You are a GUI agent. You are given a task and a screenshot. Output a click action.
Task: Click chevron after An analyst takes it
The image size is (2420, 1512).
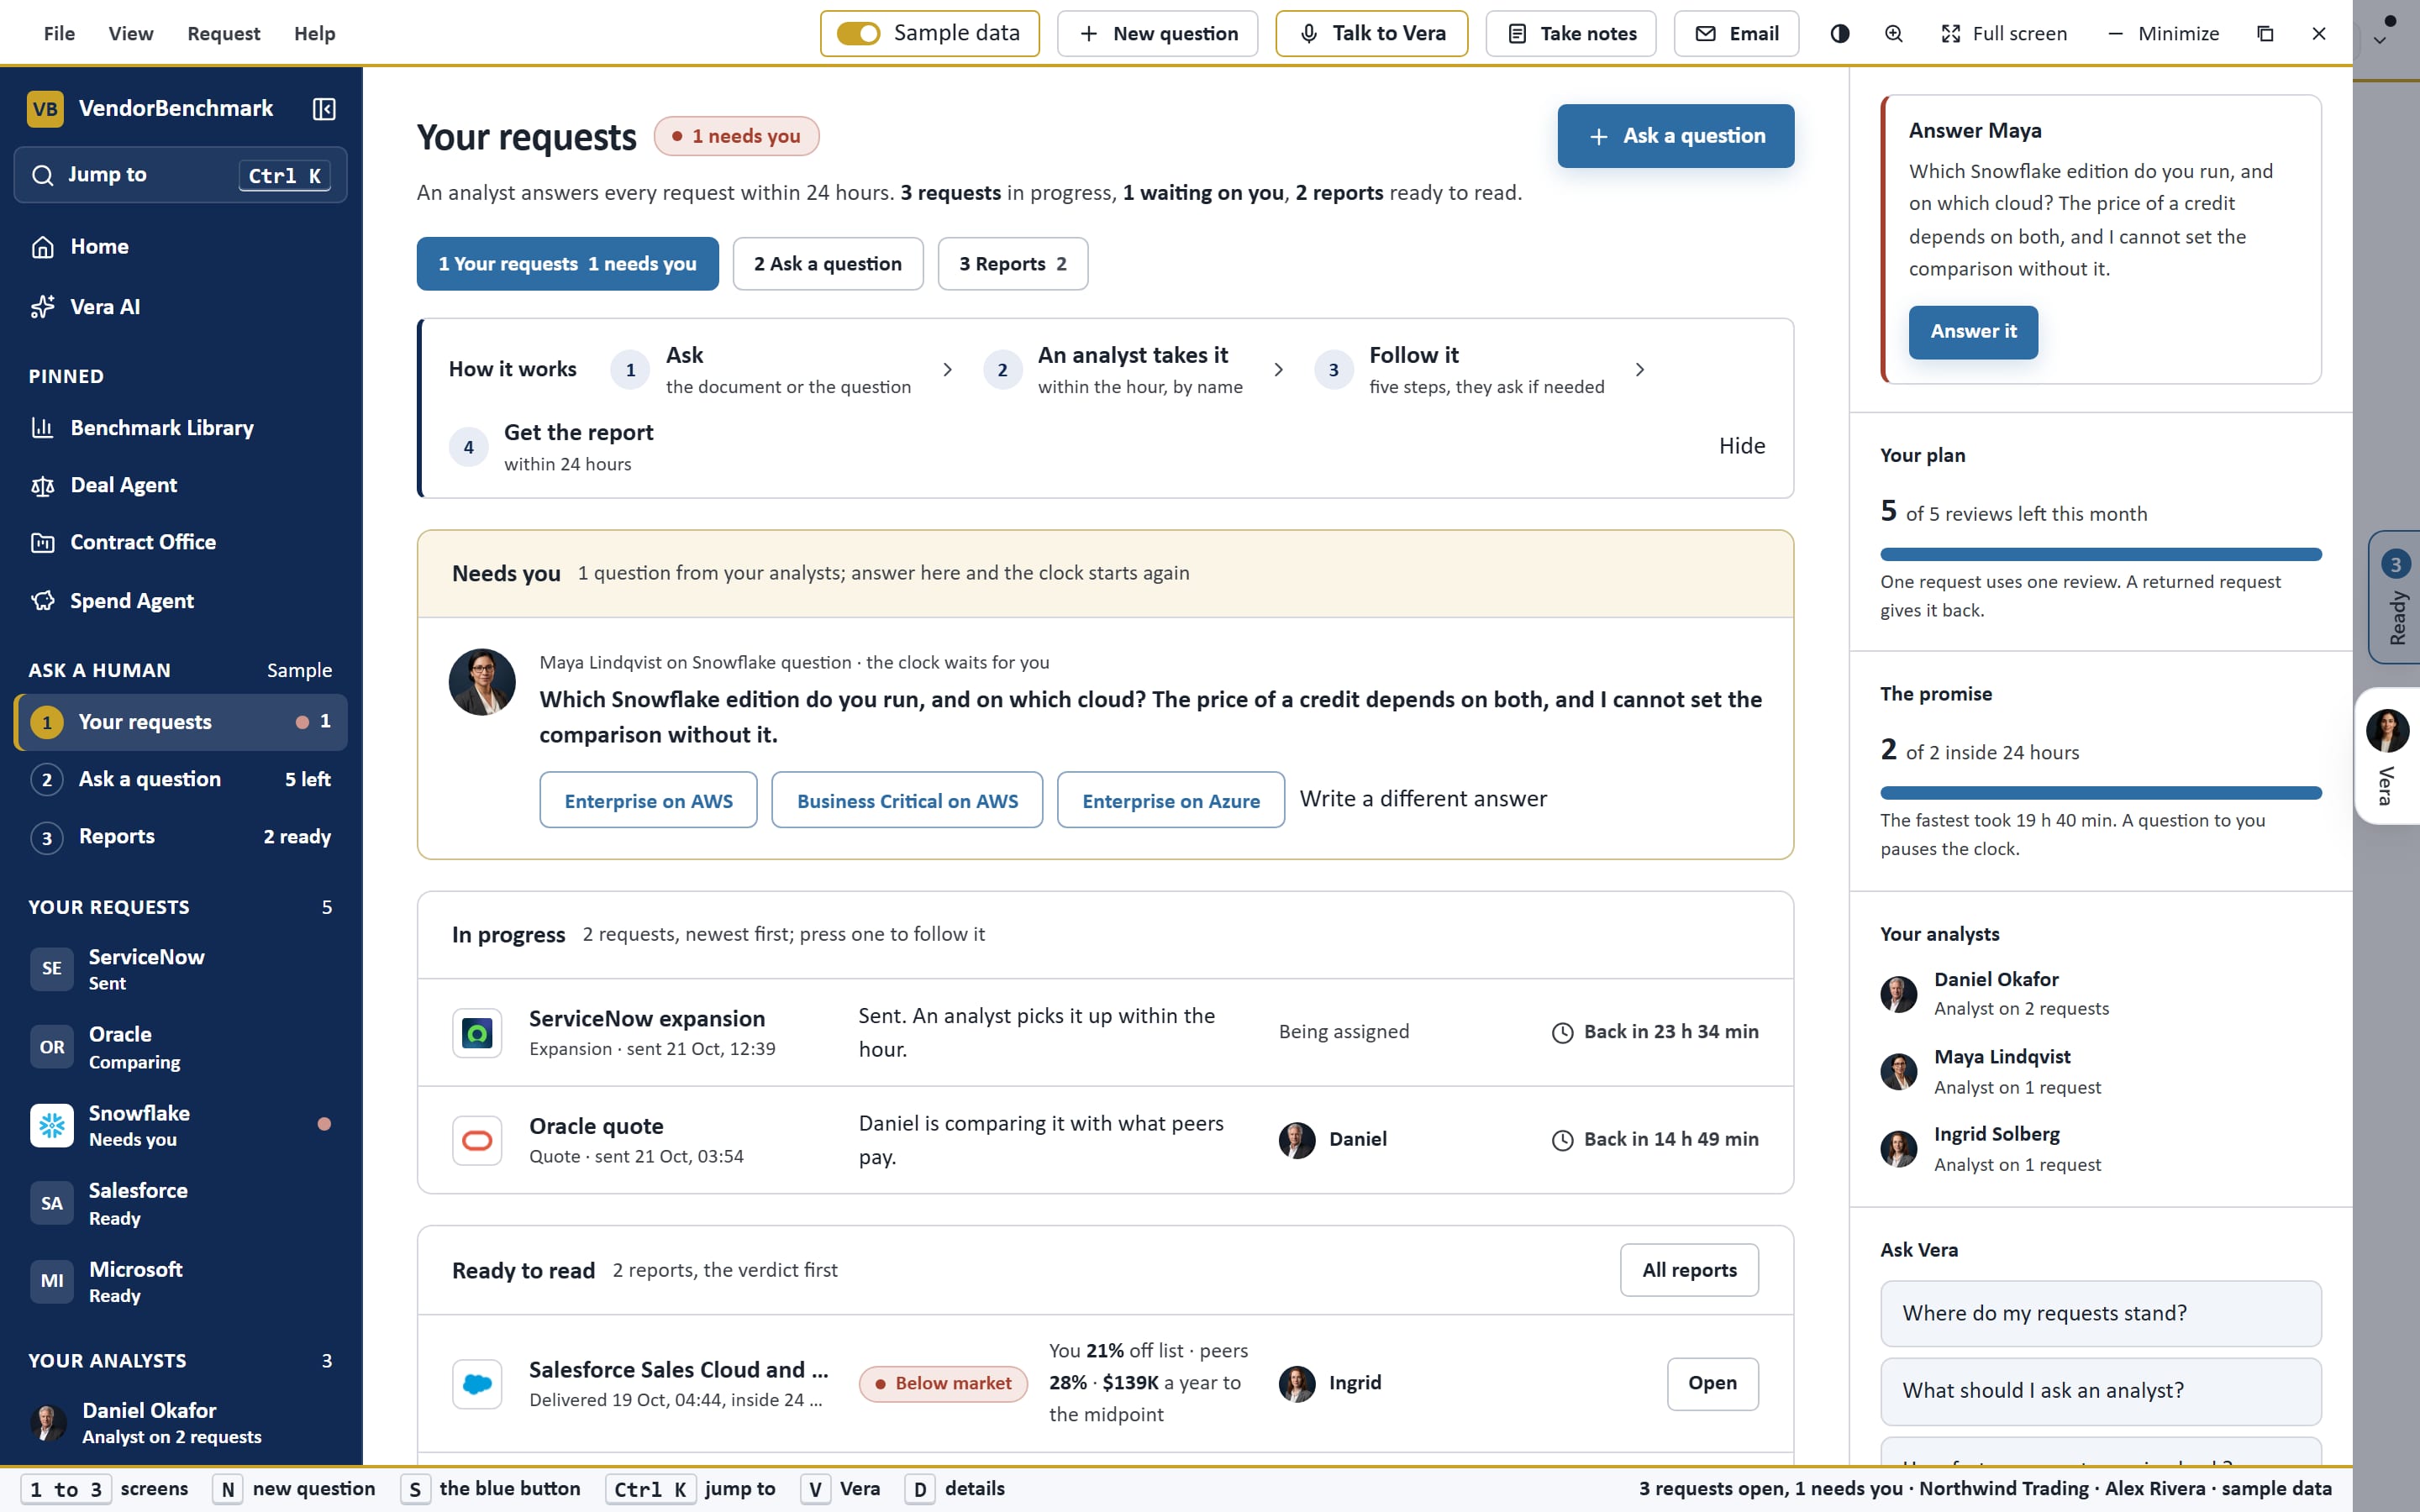[x=1278, y=370]
